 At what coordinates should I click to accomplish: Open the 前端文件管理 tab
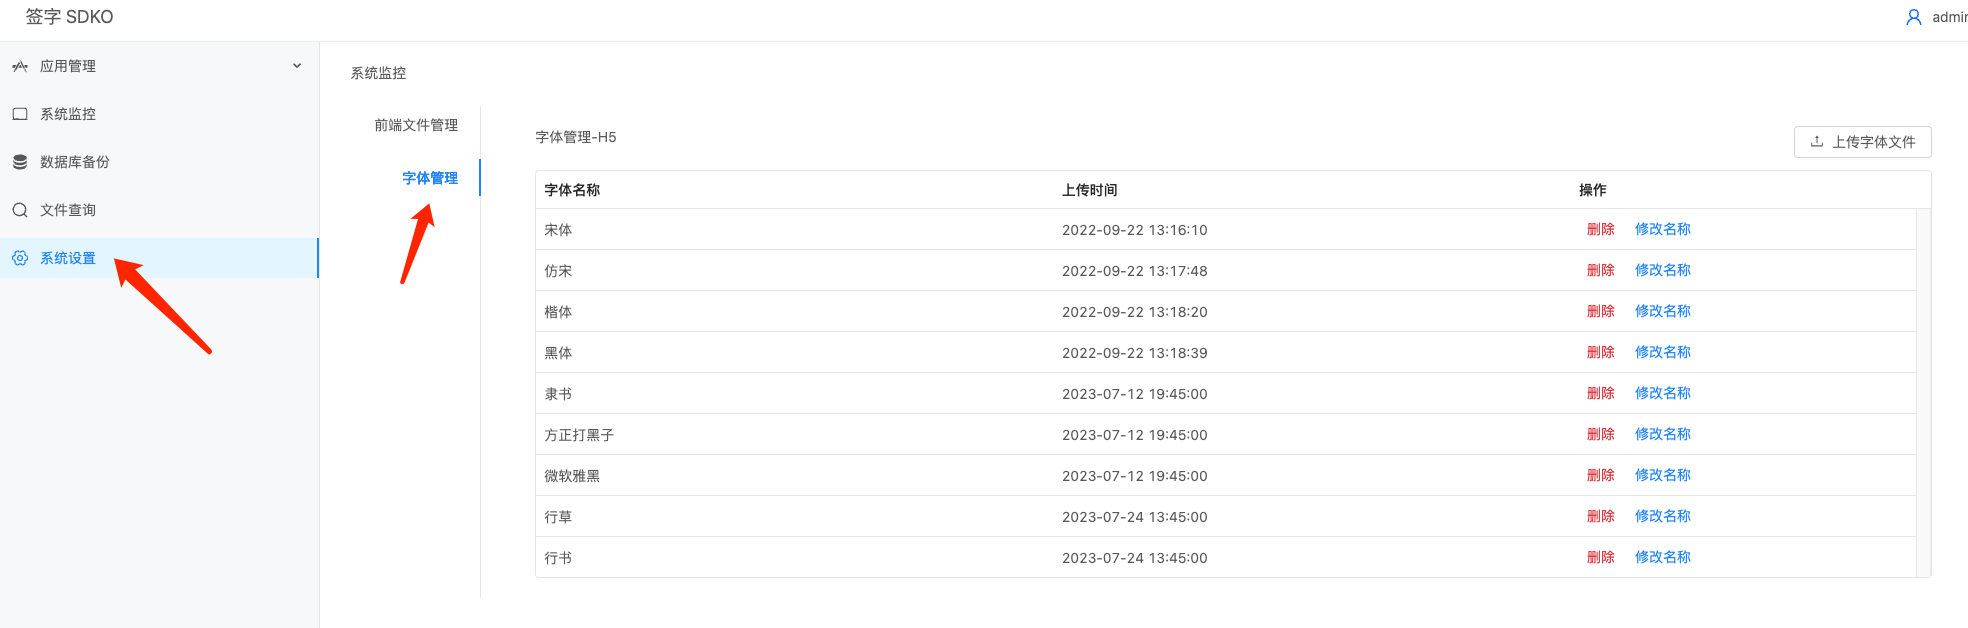pos(416,125)
